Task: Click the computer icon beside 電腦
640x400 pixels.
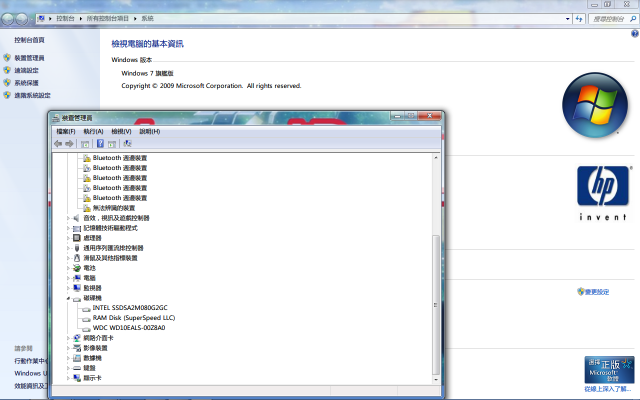Action: point(76,278)
